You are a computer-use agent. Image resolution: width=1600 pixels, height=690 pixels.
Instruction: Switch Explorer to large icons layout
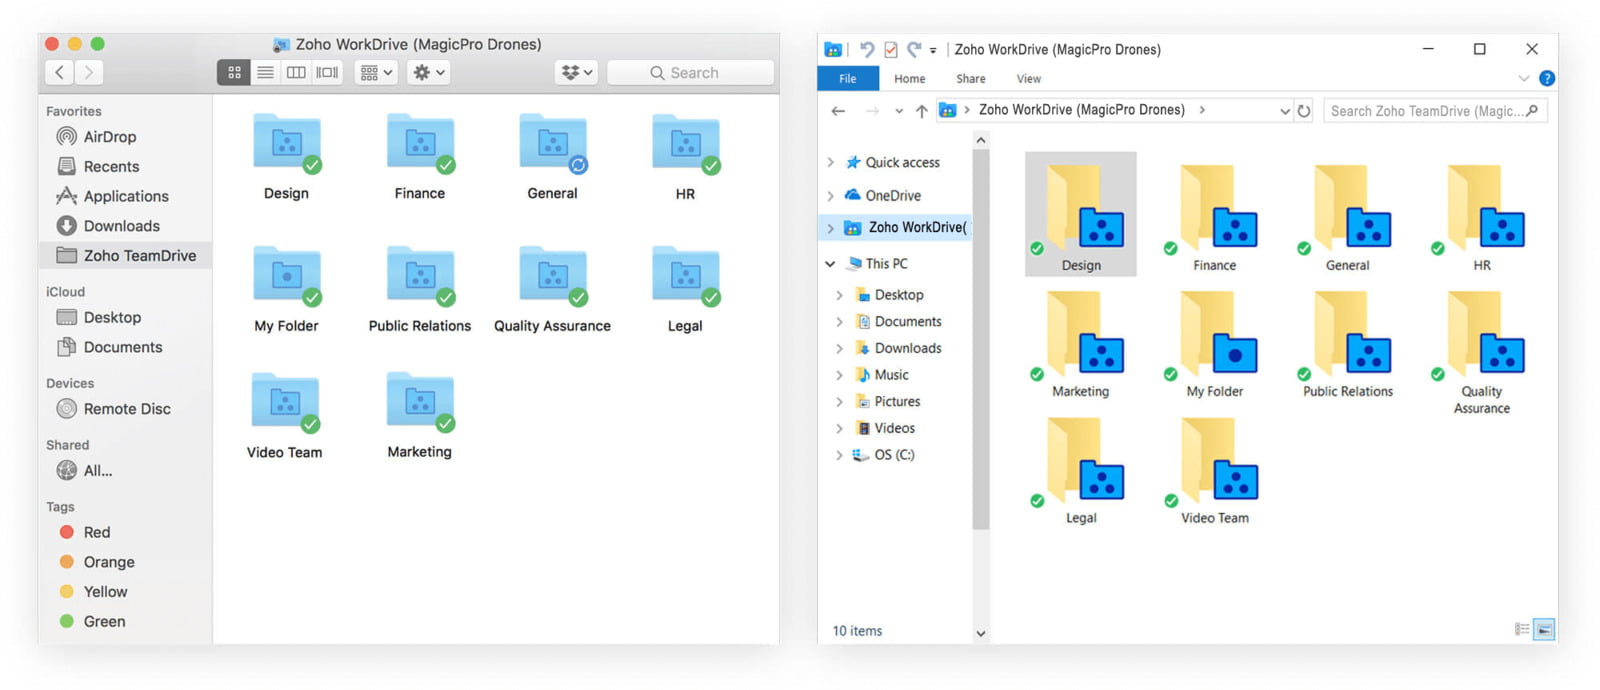point(1544,629)
